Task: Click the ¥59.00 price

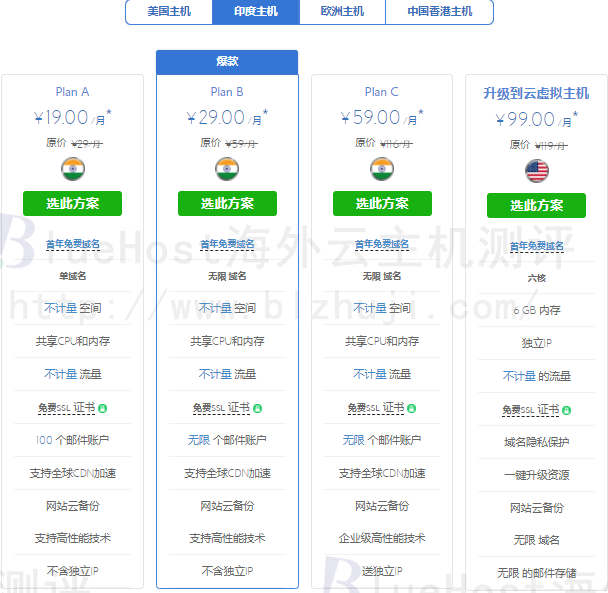Action: click(x=382, y=117)
